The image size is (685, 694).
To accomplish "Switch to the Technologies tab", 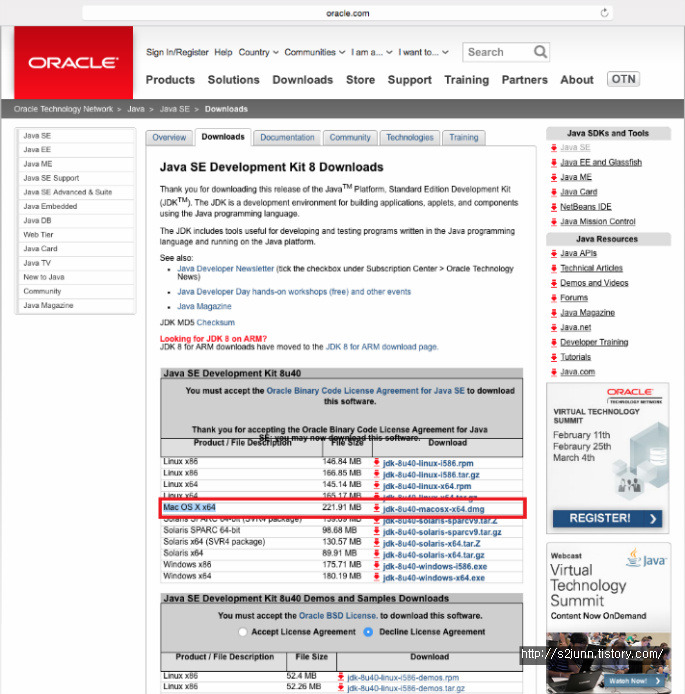I will point(410,138).
